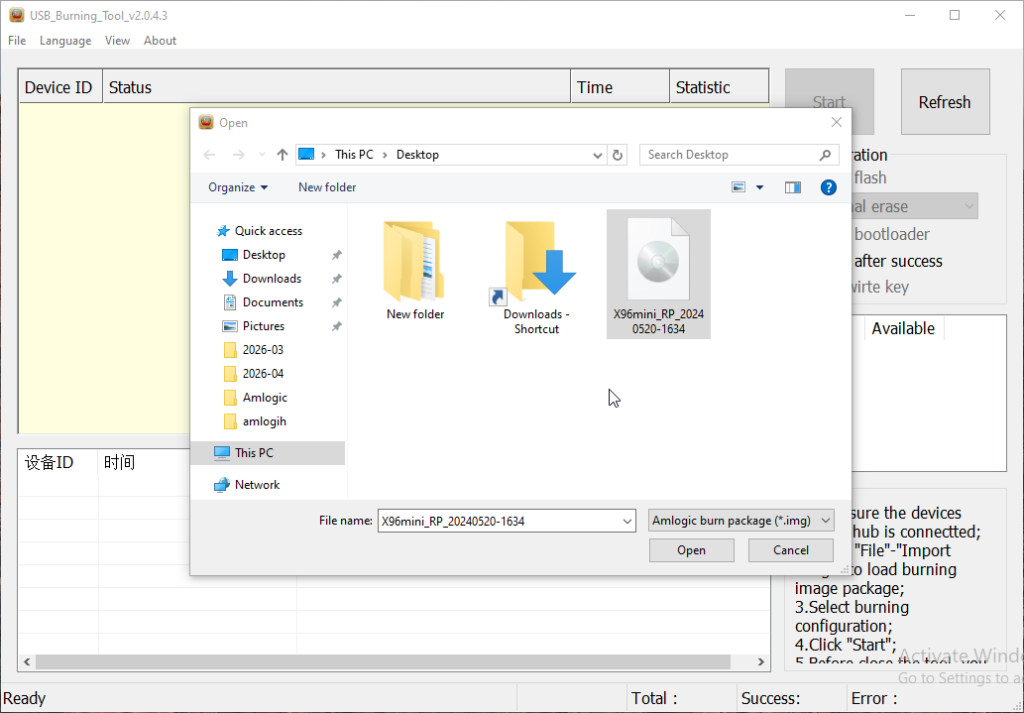Open the Organize menu

(x=238, y=187)
